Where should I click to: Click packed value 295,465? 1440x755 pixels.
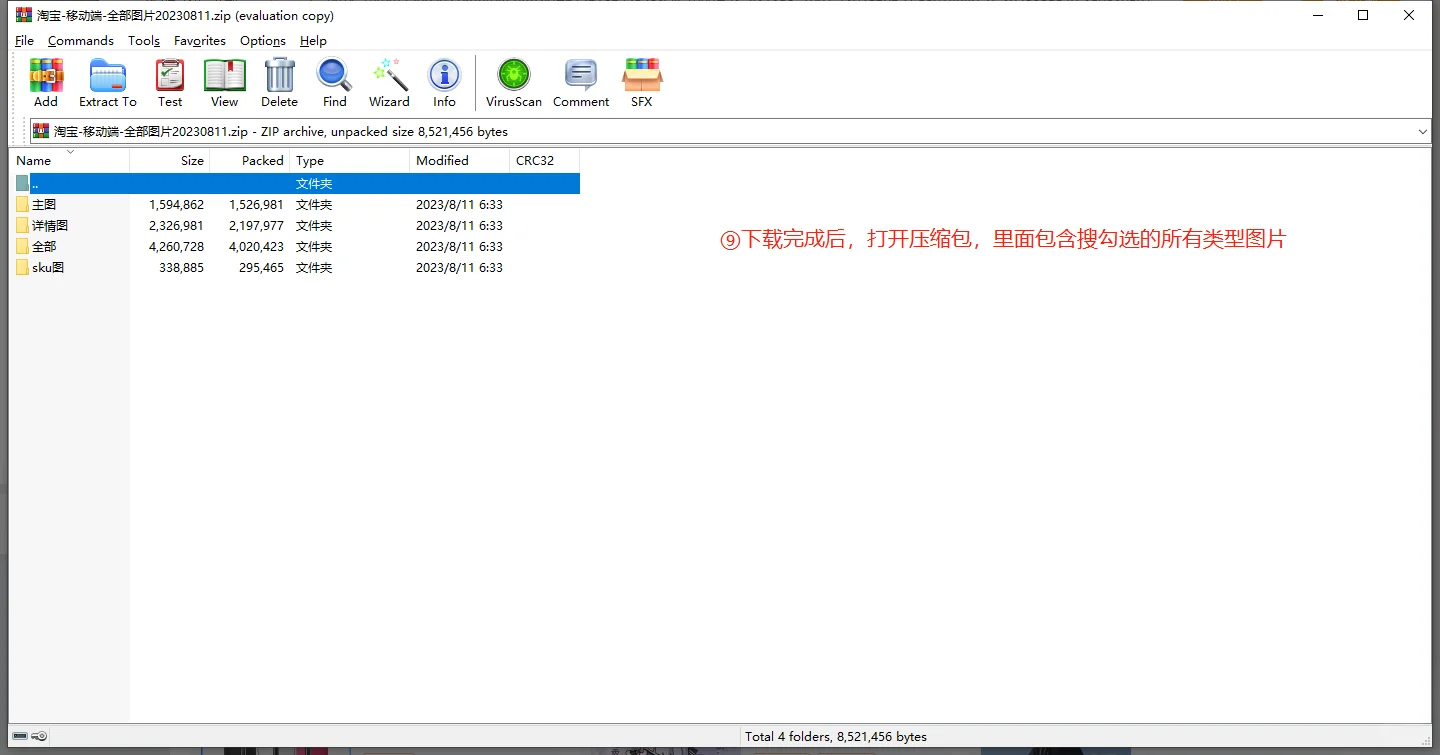[261, 268]
